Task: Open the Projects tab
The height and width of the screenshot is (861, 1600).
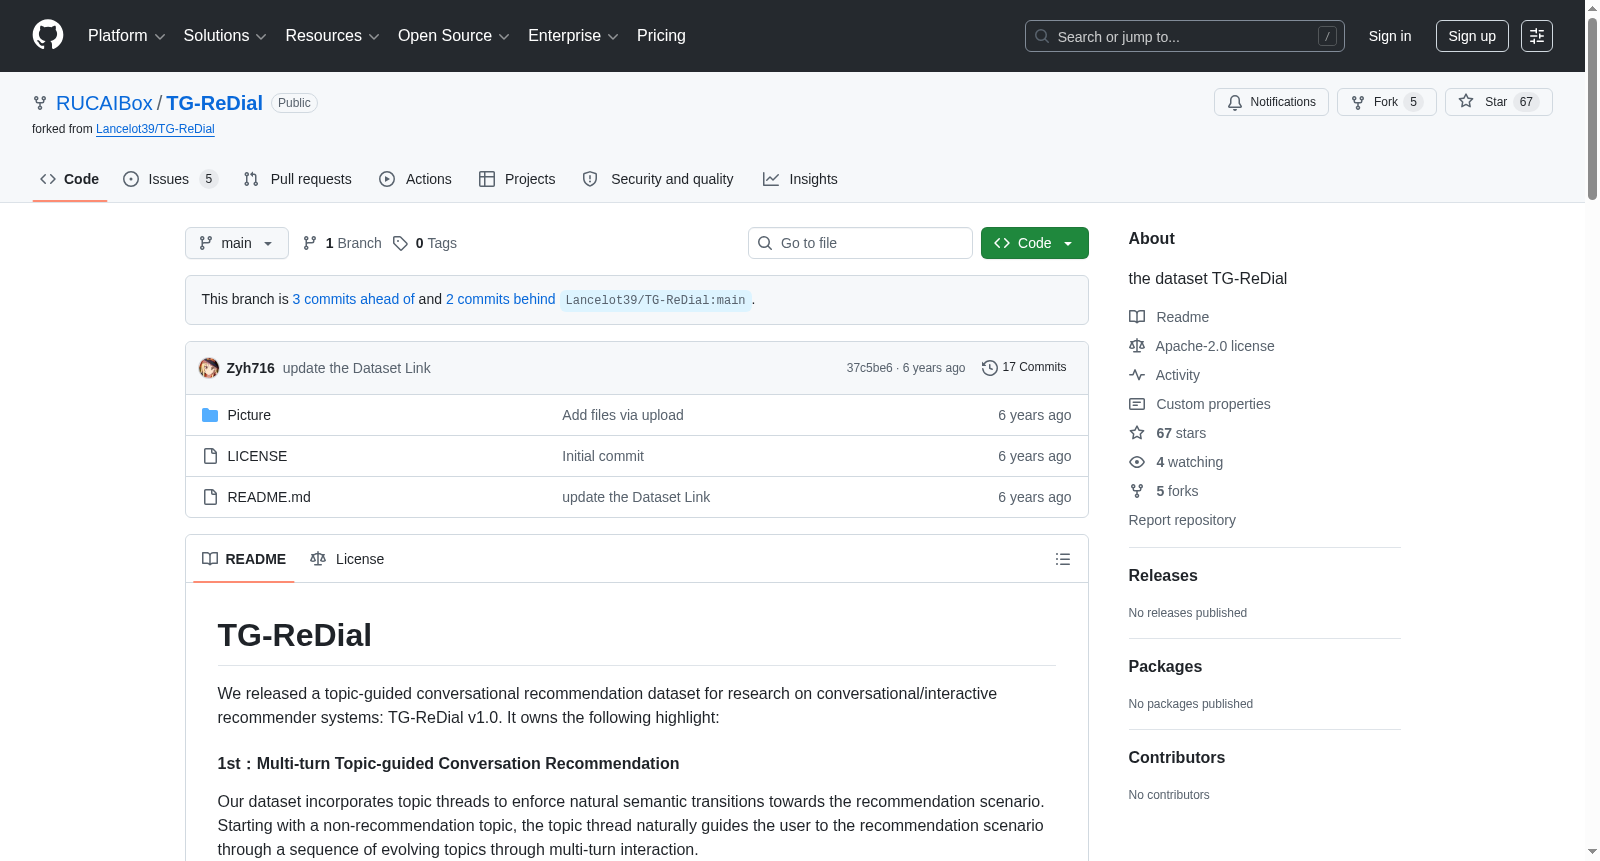Action: [x=517, y=179]
